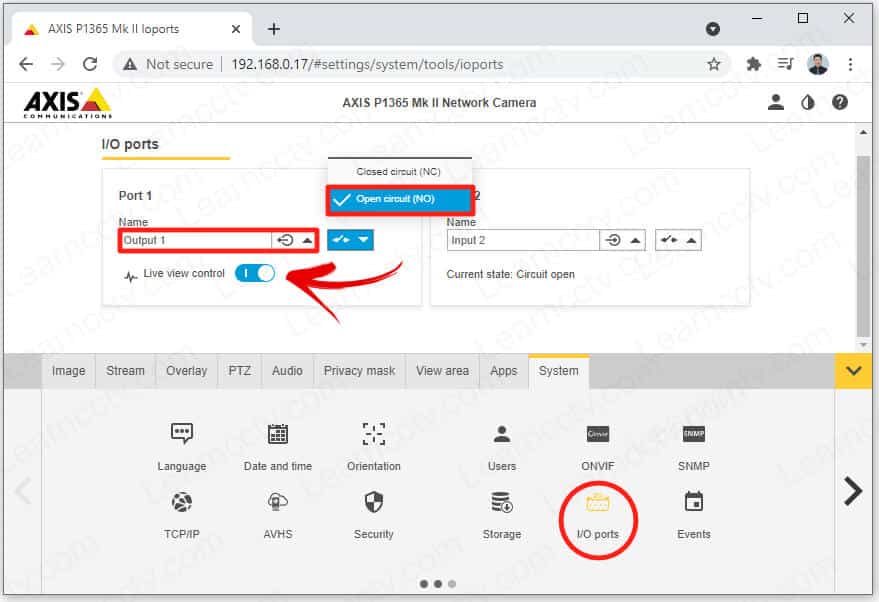Screen dimensions: 879x602
Task: Click the Input 2 name field
Action: (x=522, y=240)
